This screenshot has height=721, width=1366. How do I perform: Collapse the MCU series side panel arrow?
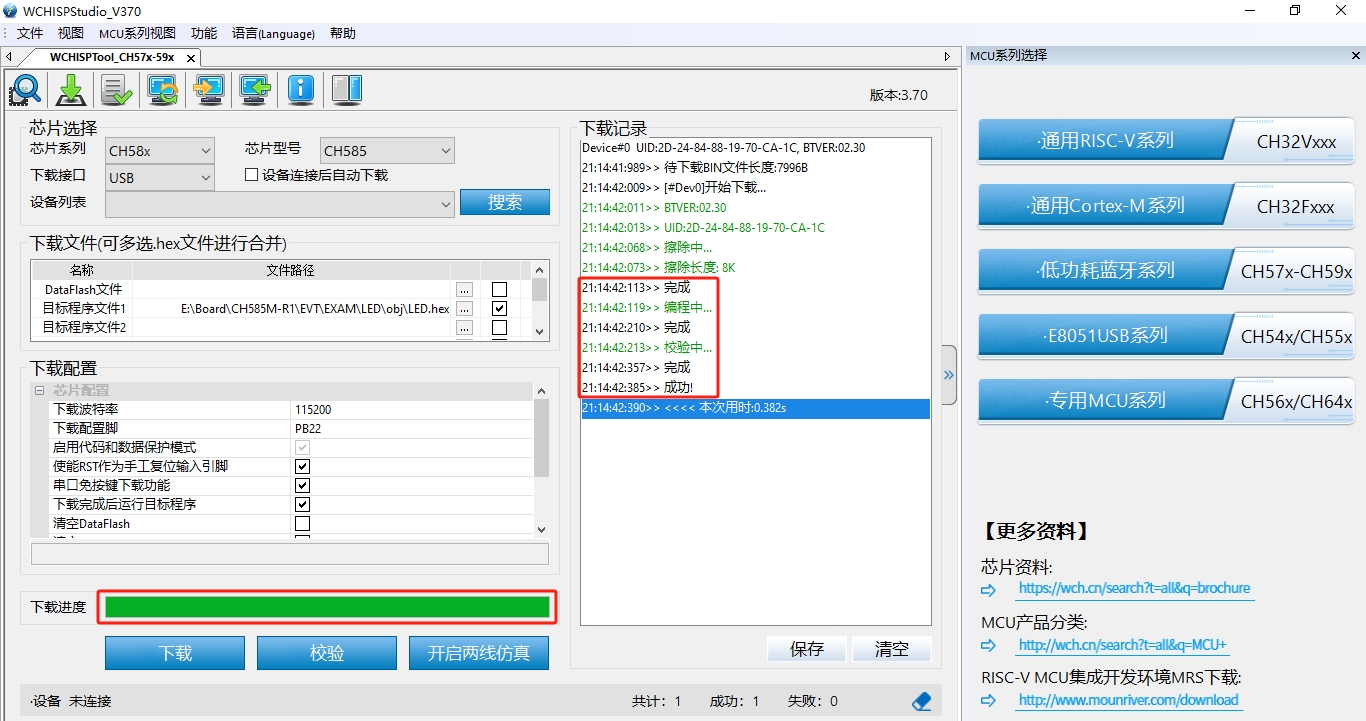949,375
